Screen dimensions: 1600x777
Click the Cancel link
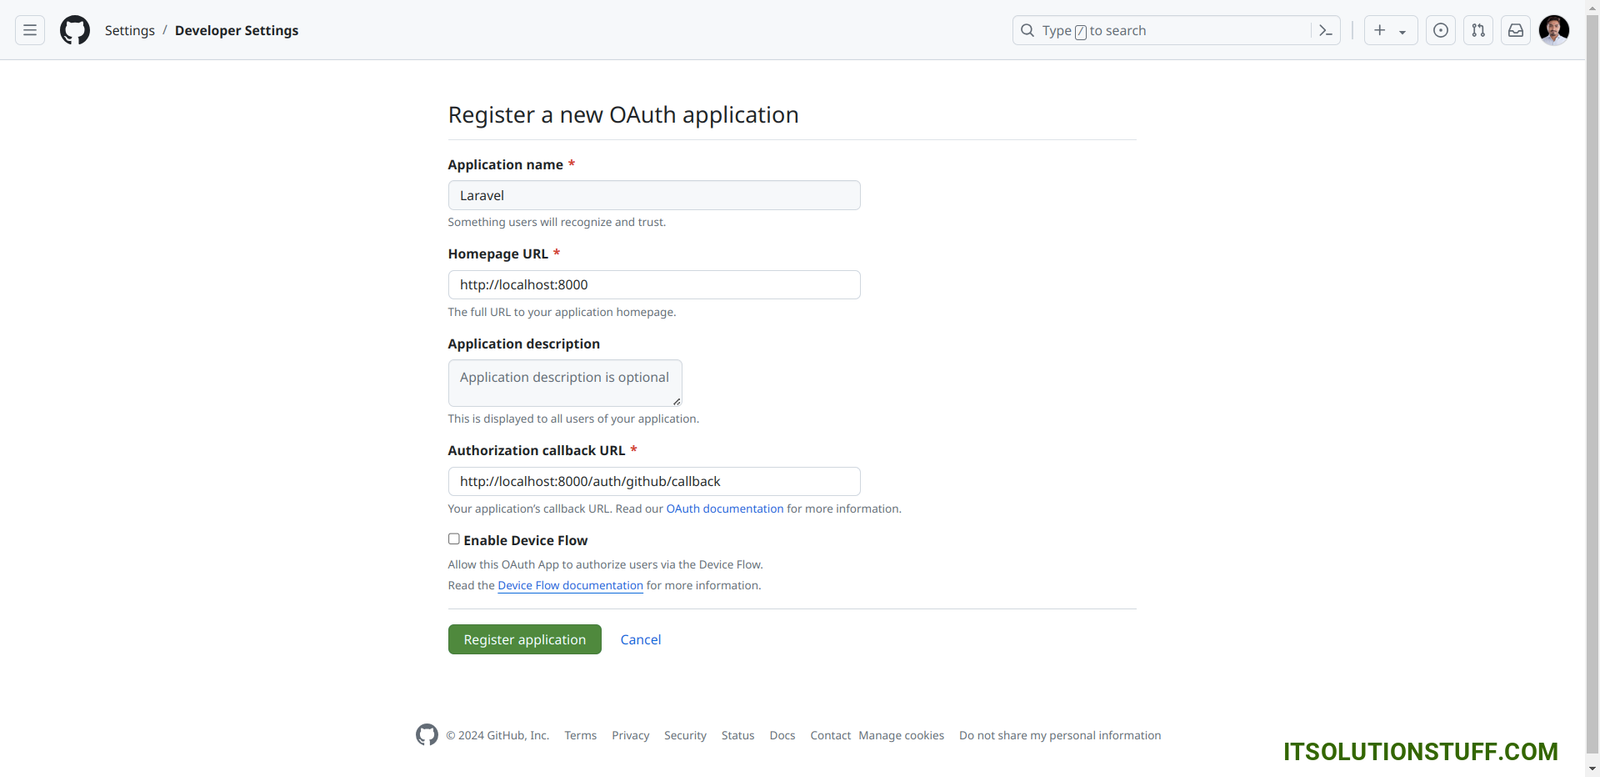[641, 640]
